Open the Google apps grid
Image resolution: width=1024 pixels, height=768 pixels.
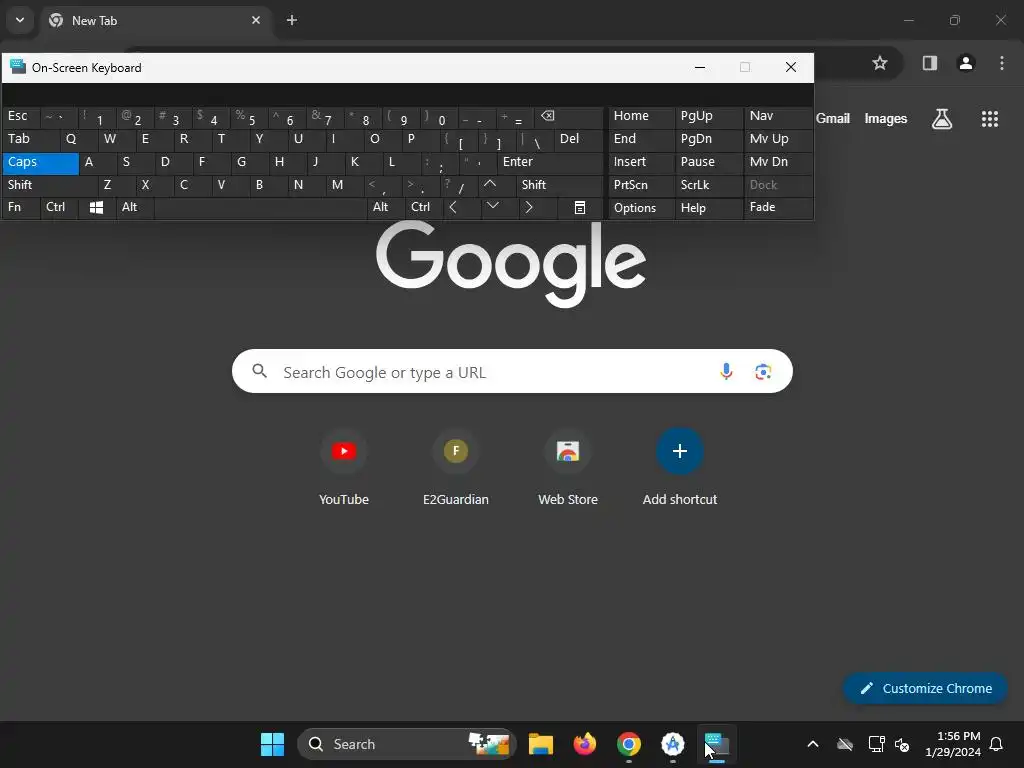989,119
